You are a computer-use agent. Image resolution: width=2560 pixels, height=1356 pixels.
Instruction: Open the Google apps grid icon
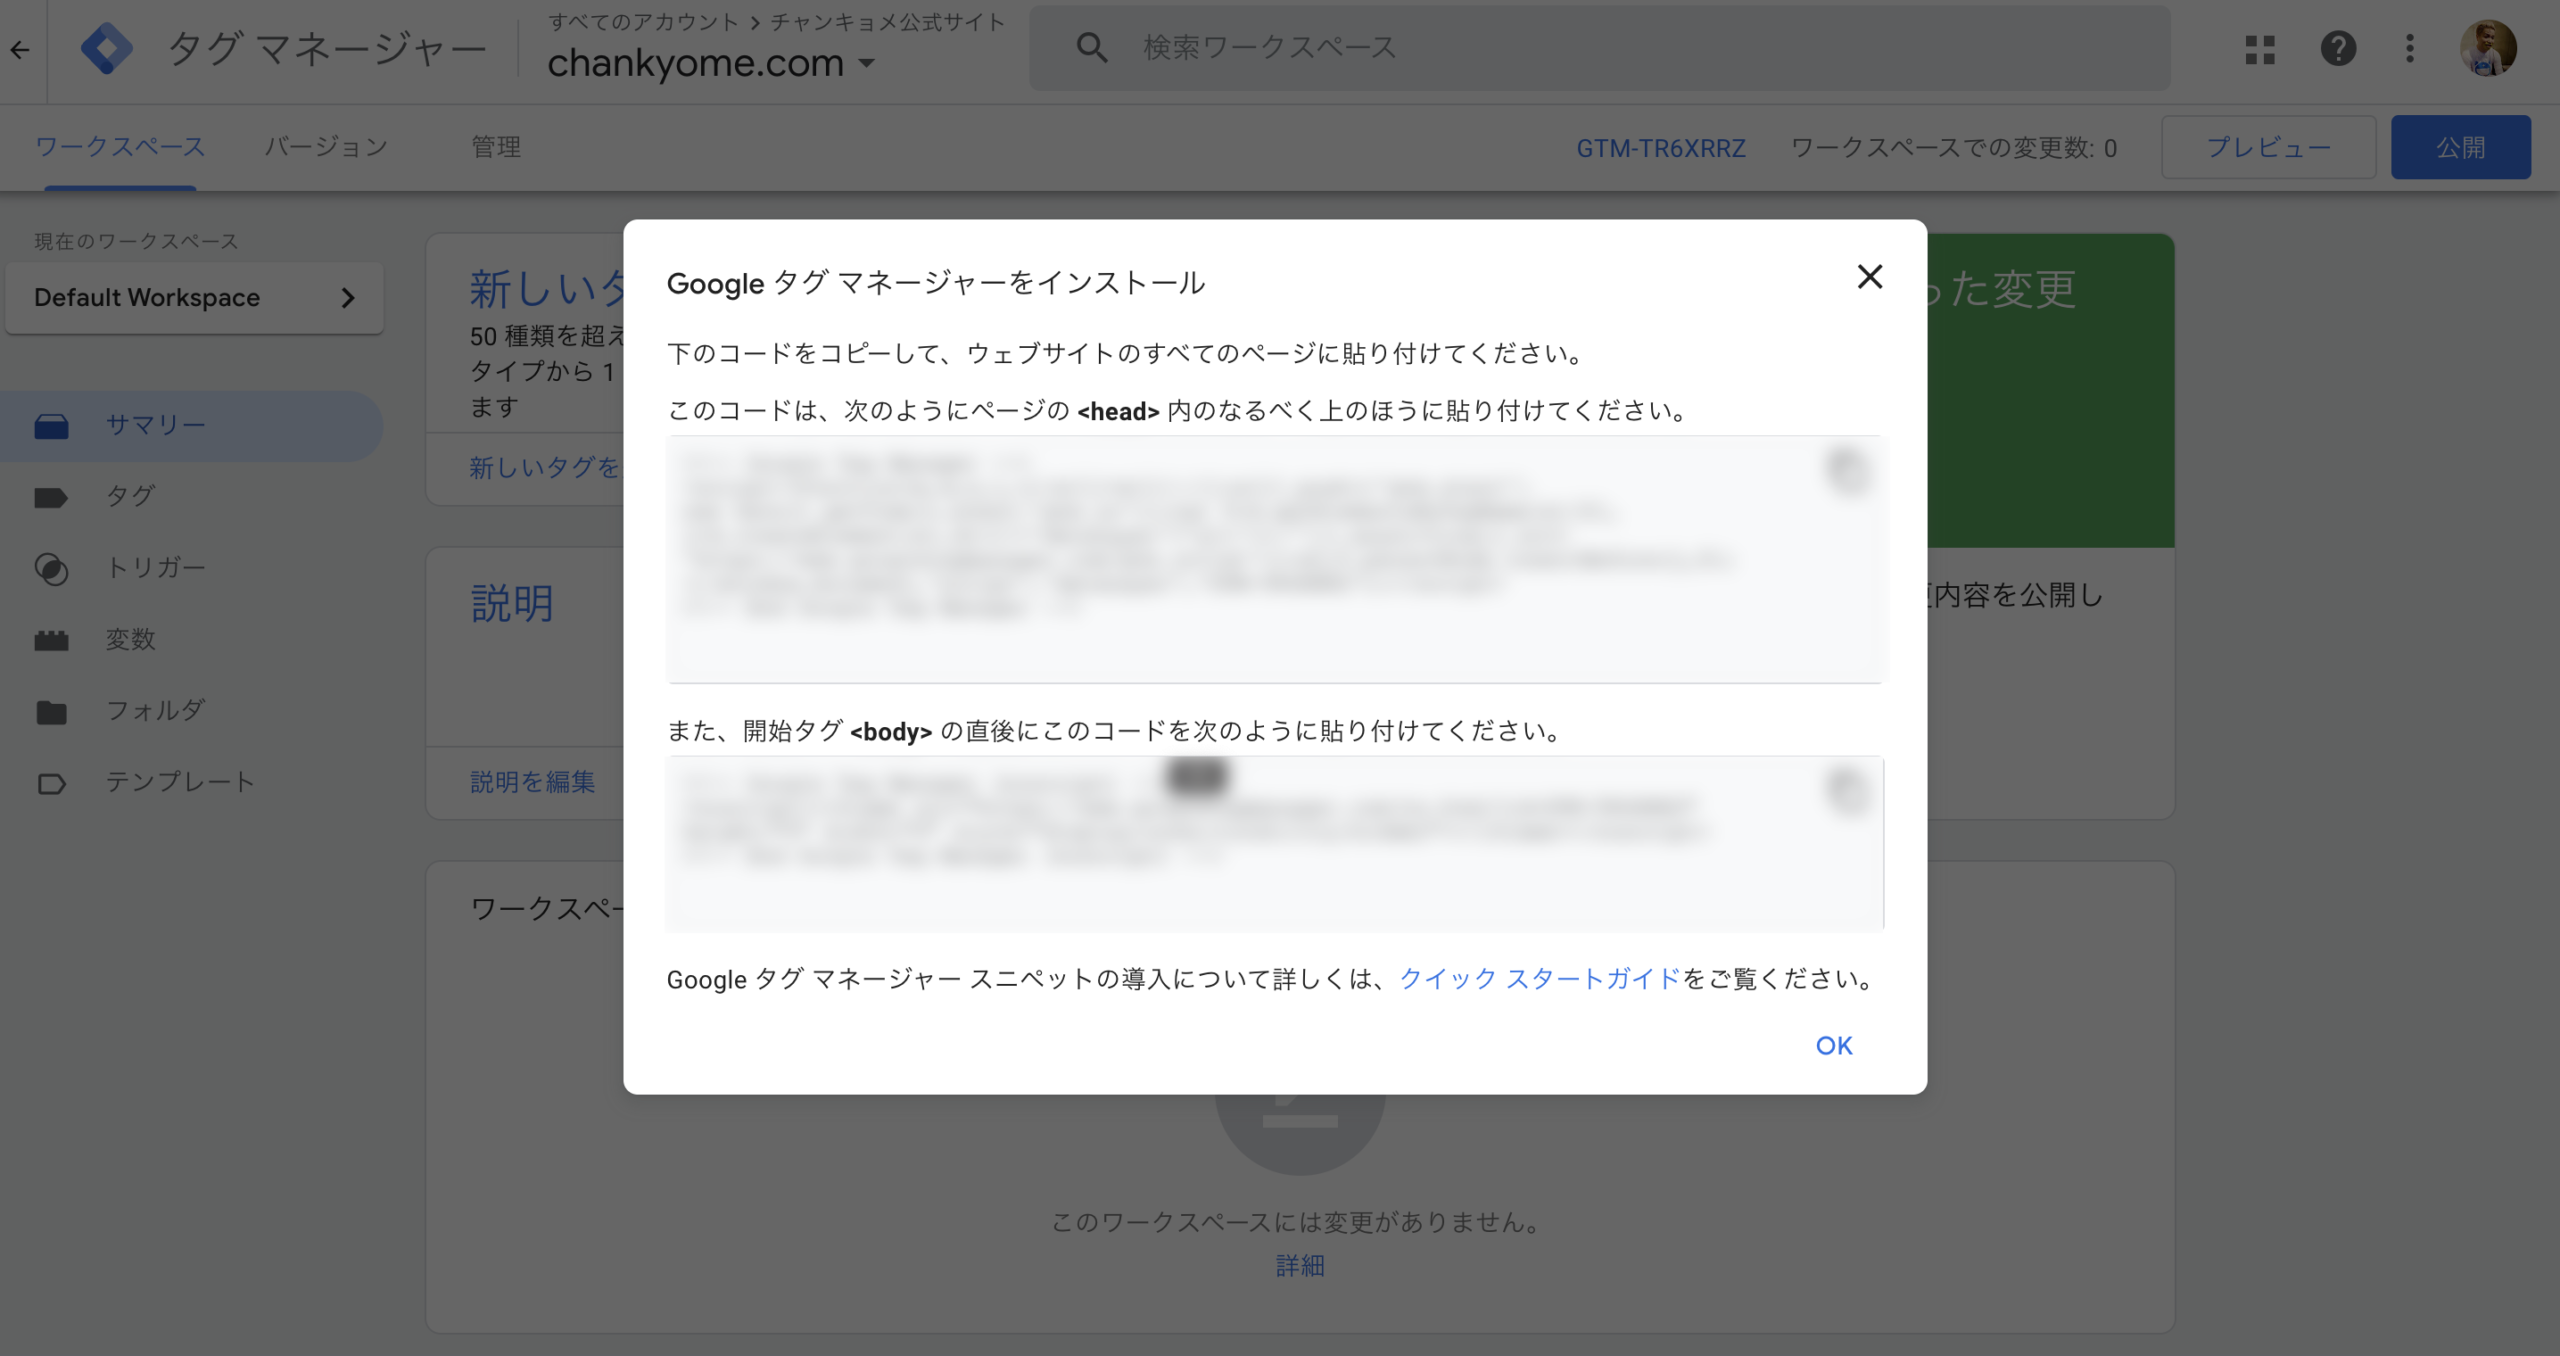[x=2259, y=49]
